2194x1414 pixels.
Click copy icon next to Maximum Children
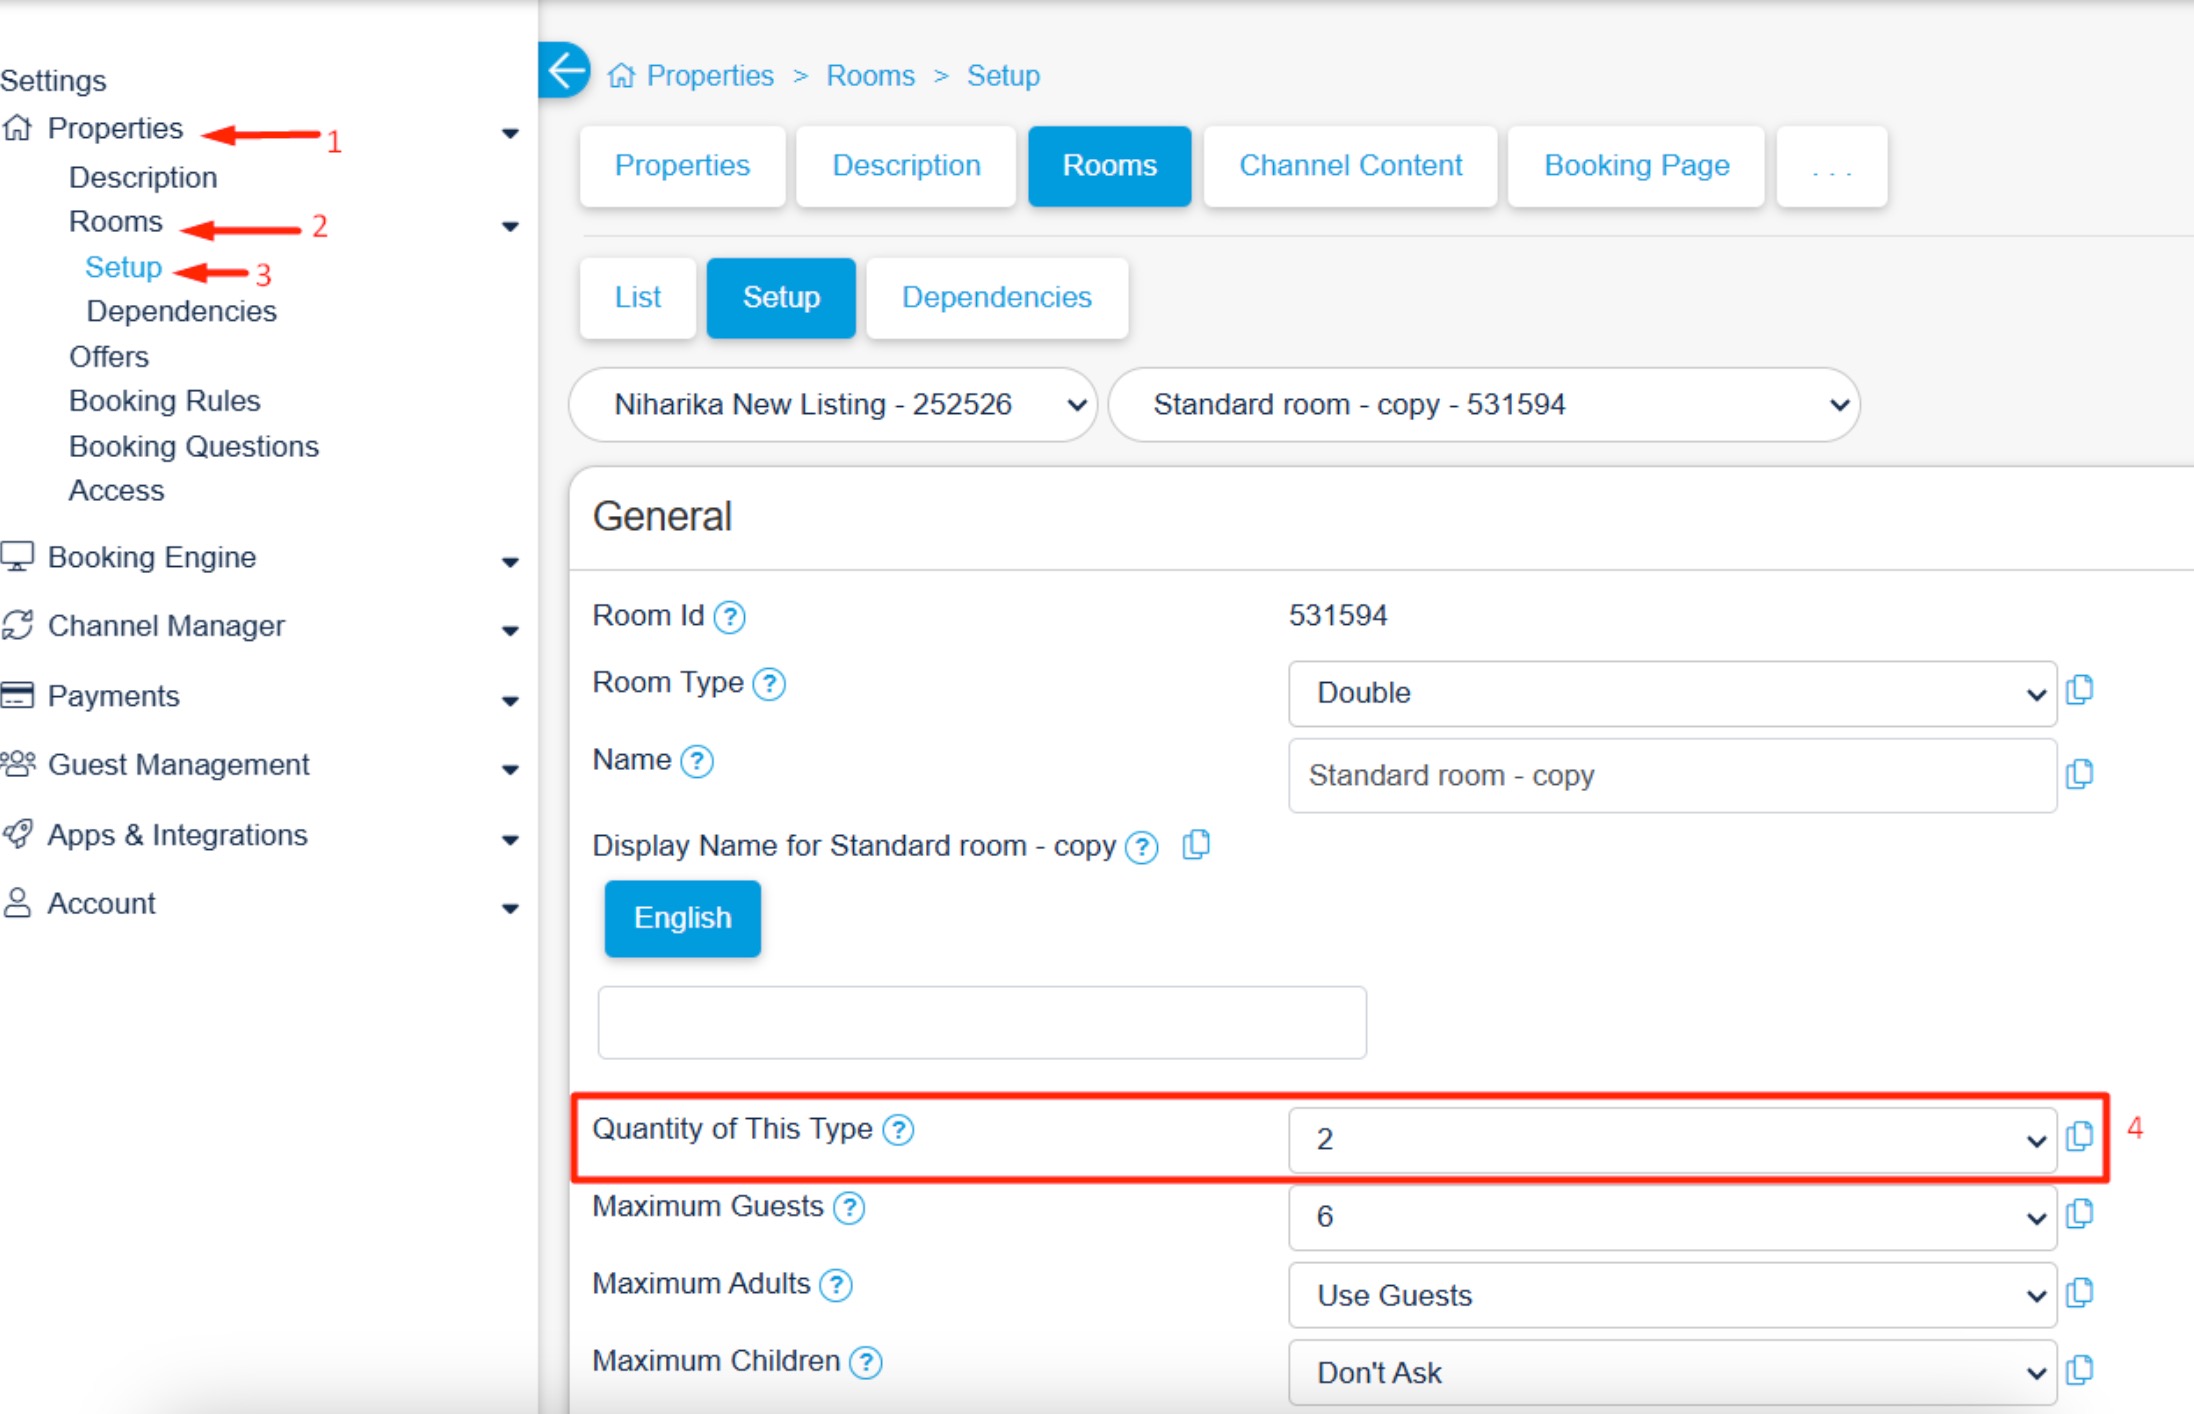(x=2080, y=1369)
